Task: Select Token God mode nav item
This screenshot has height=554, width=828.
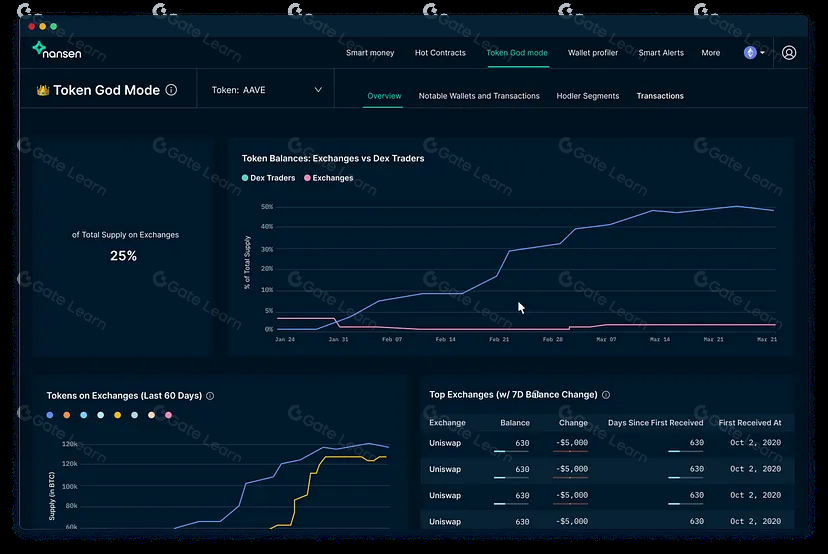Action: pyautogui.click(x=517, y=53)
